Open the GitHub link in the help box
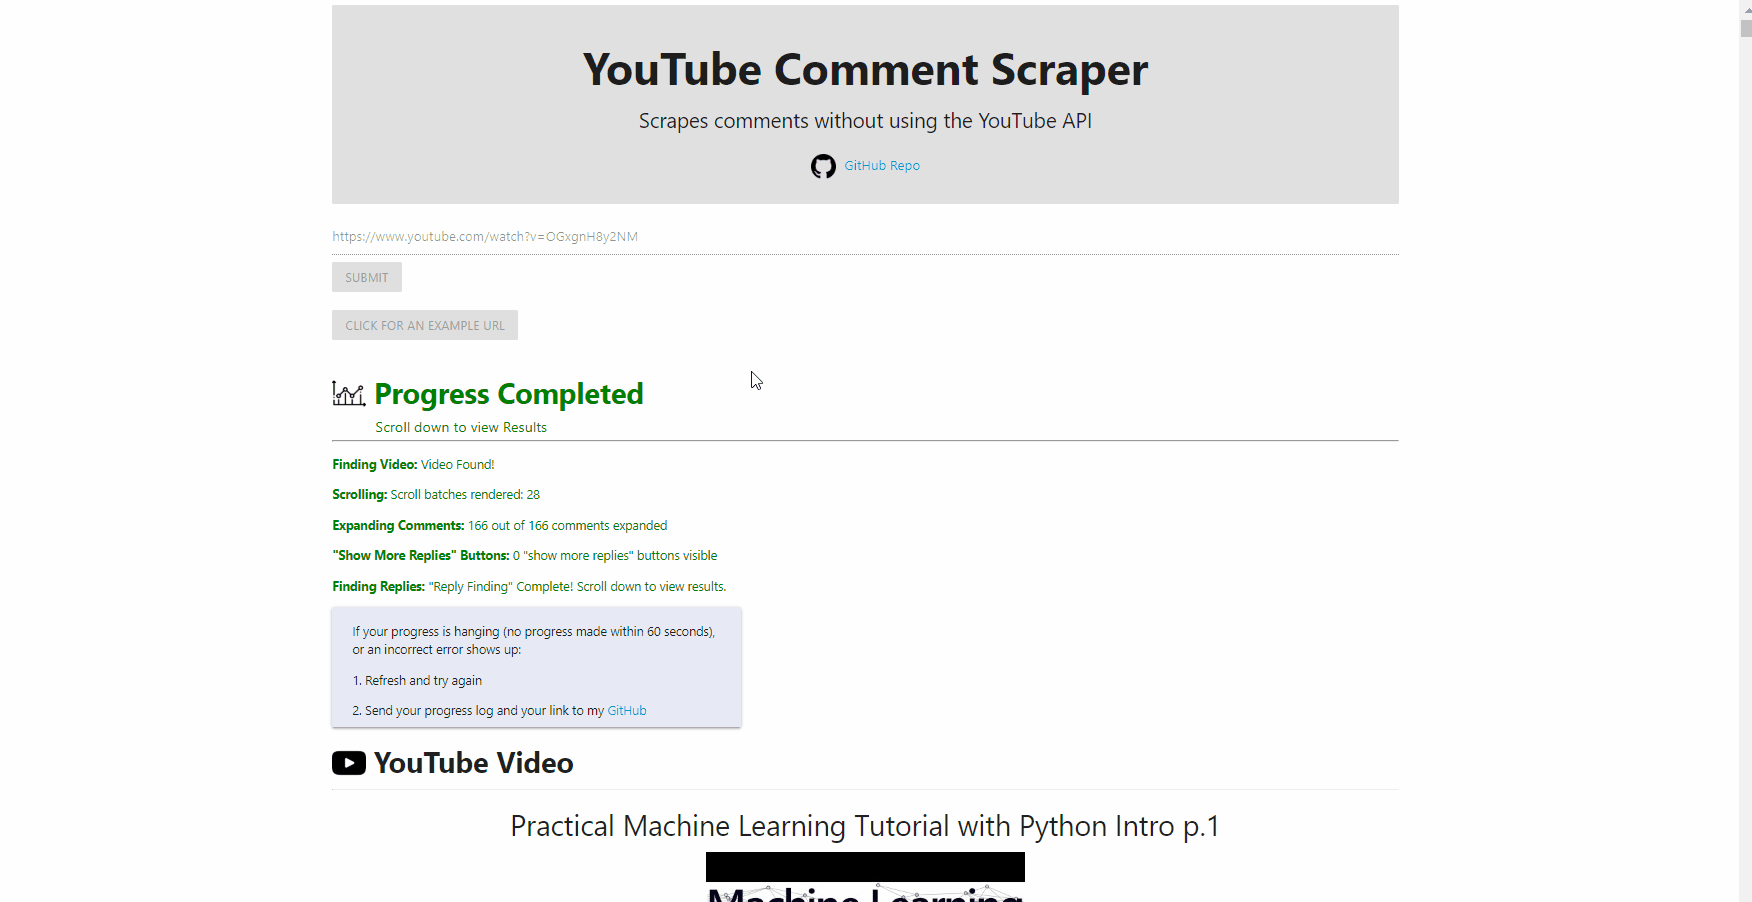The height and width of the screenshot is (902, 1752). pos(627,710)
